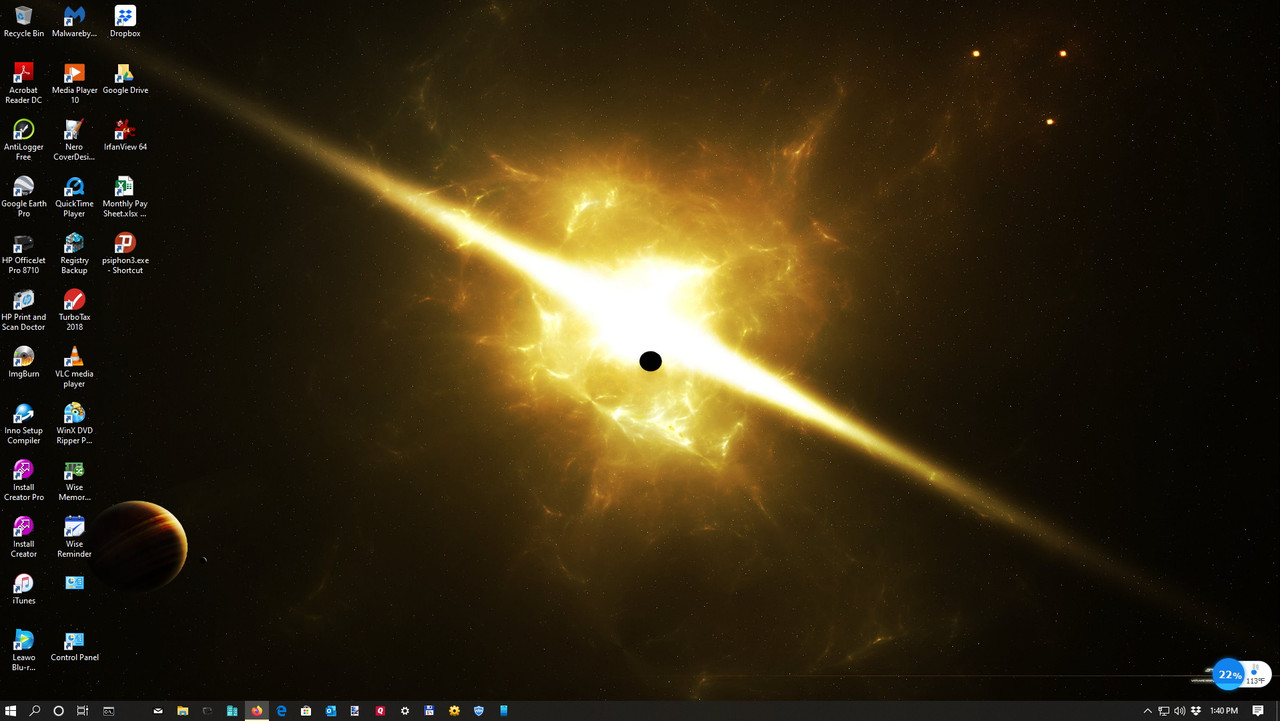Image resolution: width=1280 pixels, height=721 pixels.
Task: Open network status tray icon
Action: coord(1164,711)
